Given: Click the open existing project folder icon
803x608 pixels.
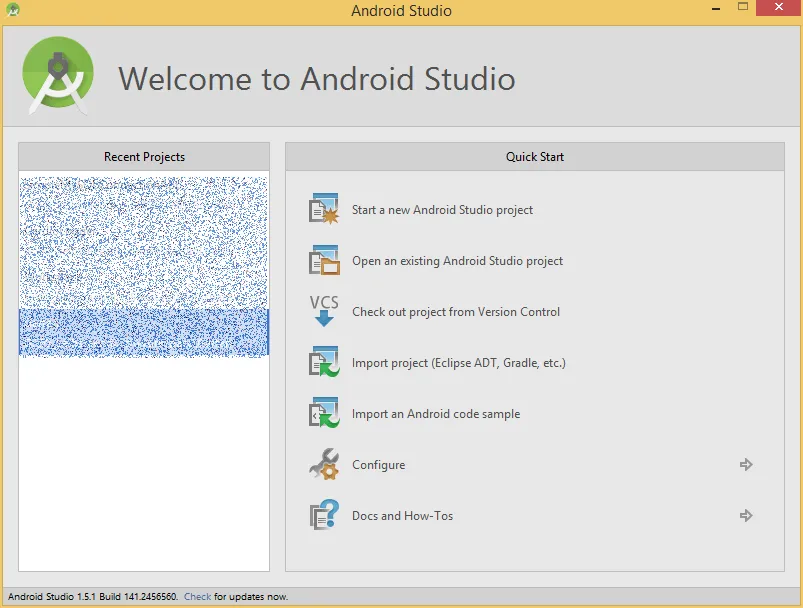Looking at the screenshot, I should 324,261.
